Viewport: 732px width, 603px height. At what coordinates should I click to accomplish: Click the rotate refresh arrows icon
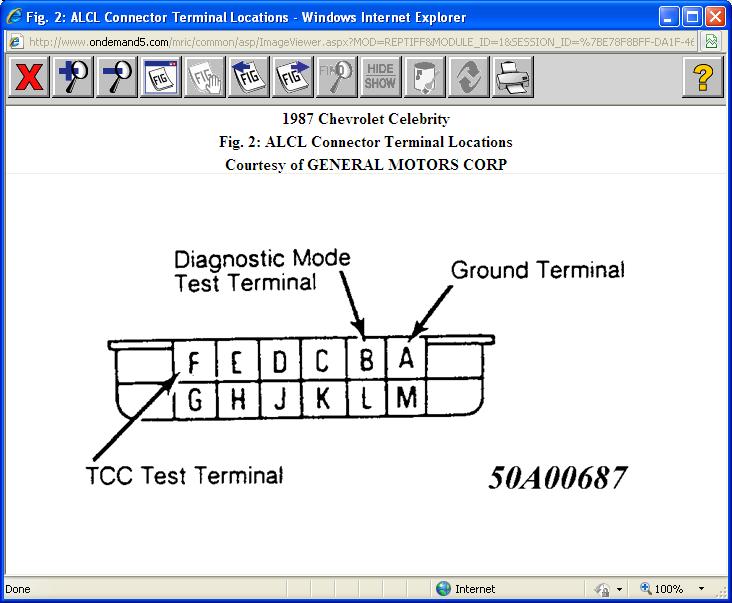(468, 77)
